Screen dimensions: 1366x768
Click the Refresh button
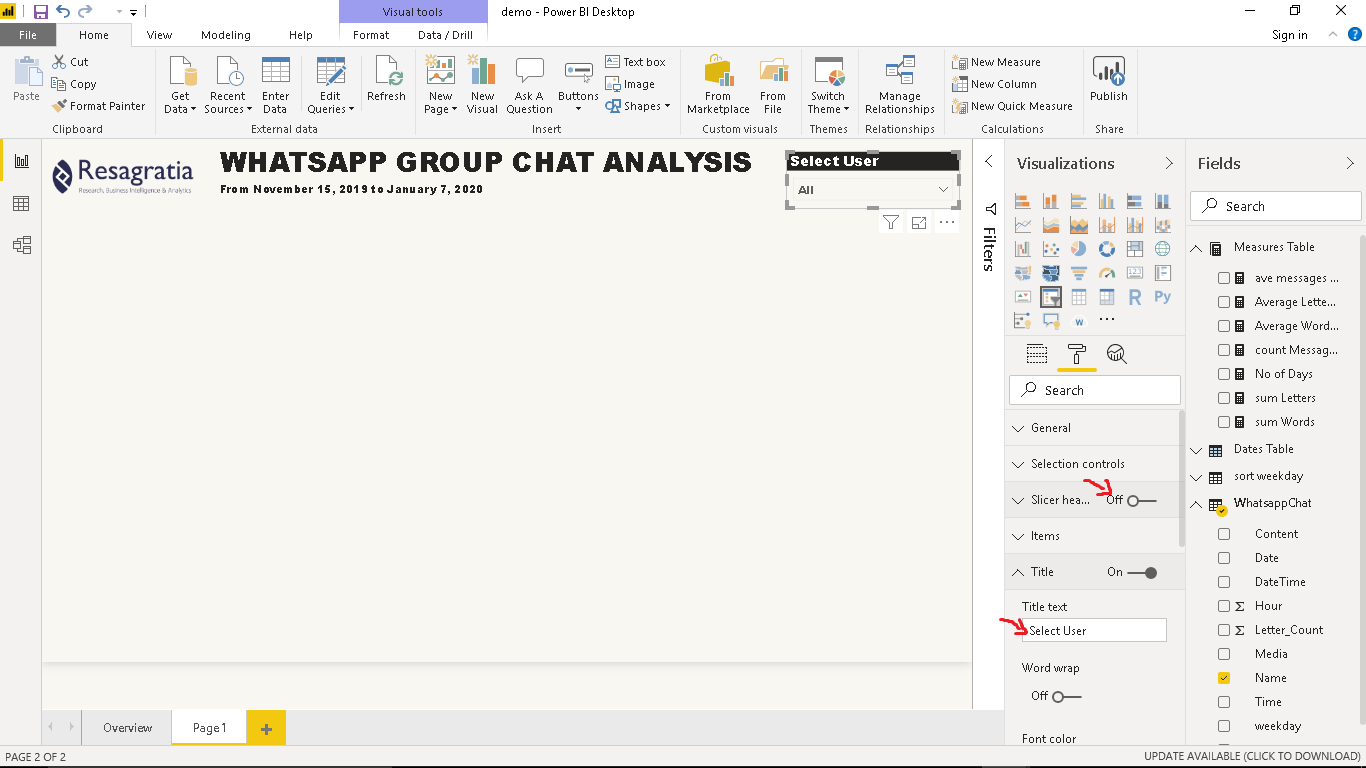(386, 79)
